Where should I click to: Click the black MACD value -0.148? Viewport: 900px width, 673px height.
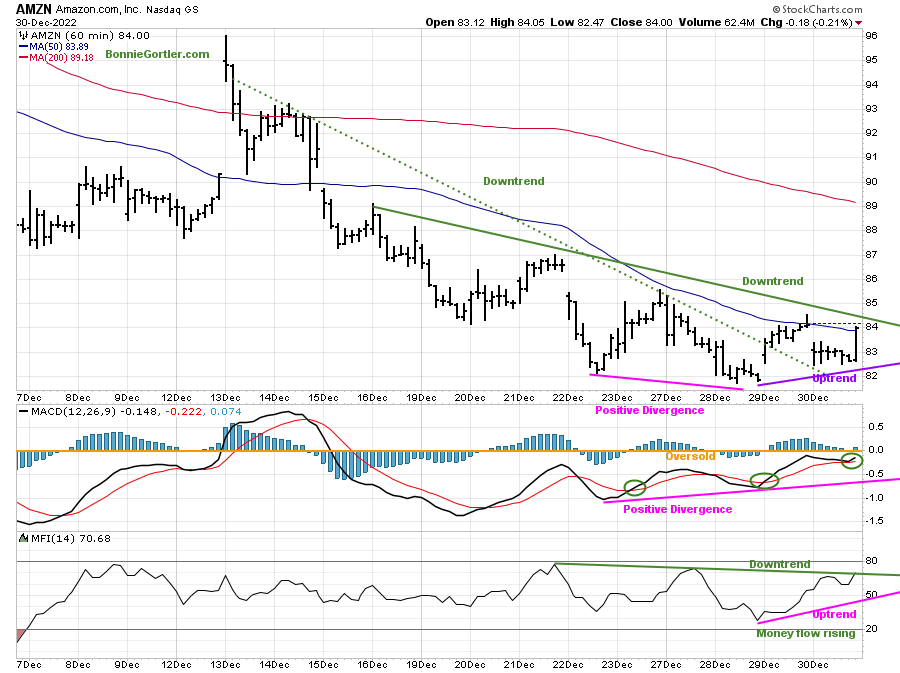138,411
